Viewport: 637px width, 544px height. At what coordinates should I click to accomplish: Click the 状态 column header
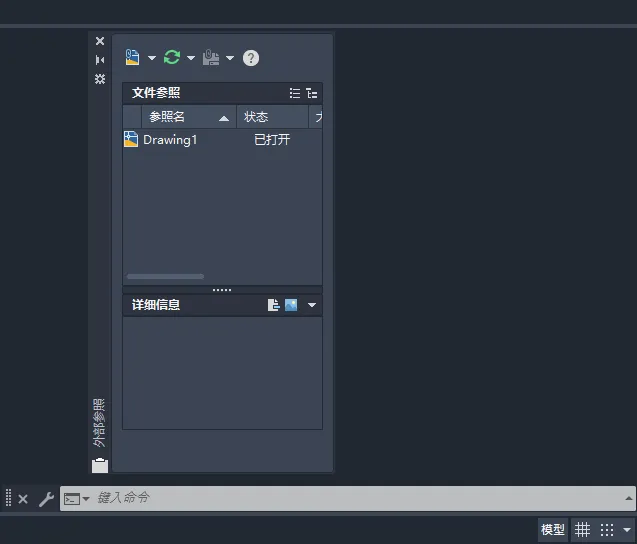[272, 117]
